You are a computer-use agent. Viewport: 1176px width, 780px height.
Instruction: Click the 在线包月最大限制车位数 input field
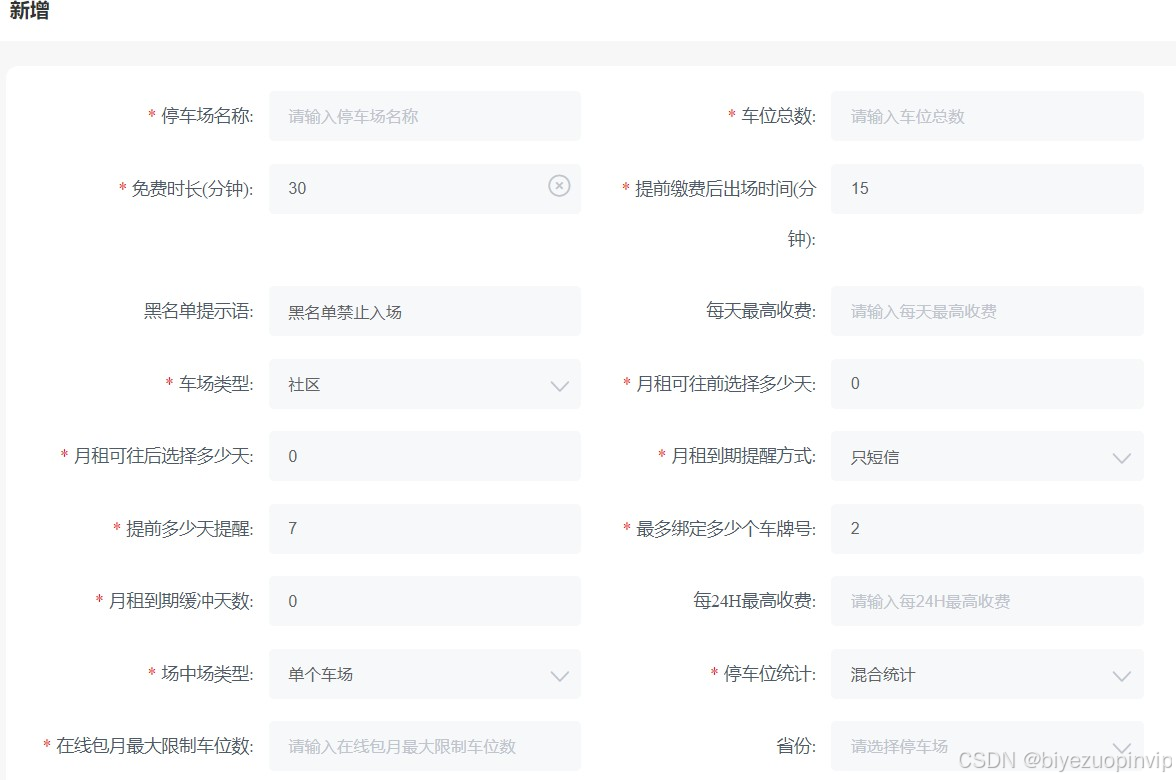pos(425,746)
